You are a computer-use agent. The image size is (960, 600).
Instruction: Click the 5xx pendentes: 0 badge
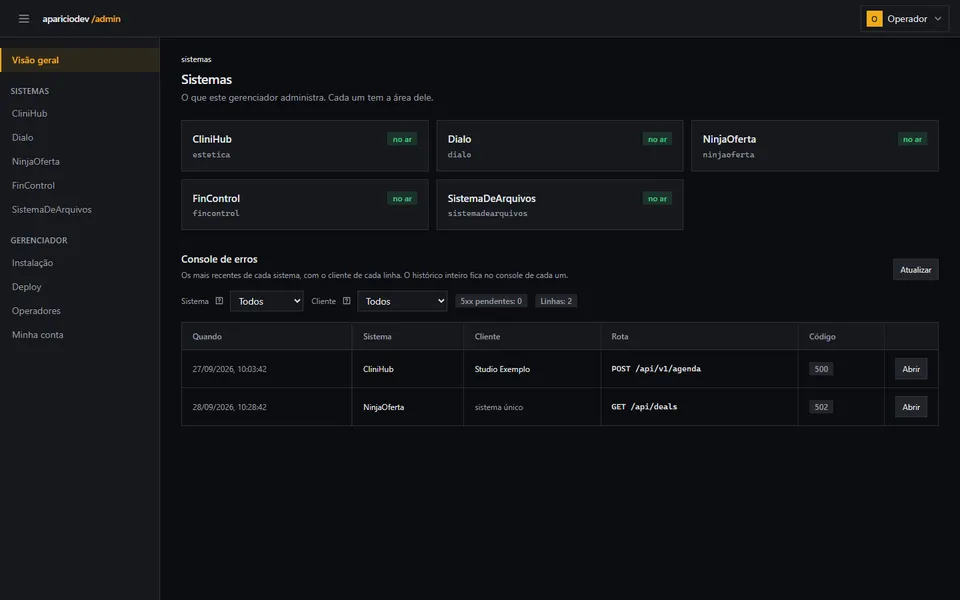coord(491,301)
